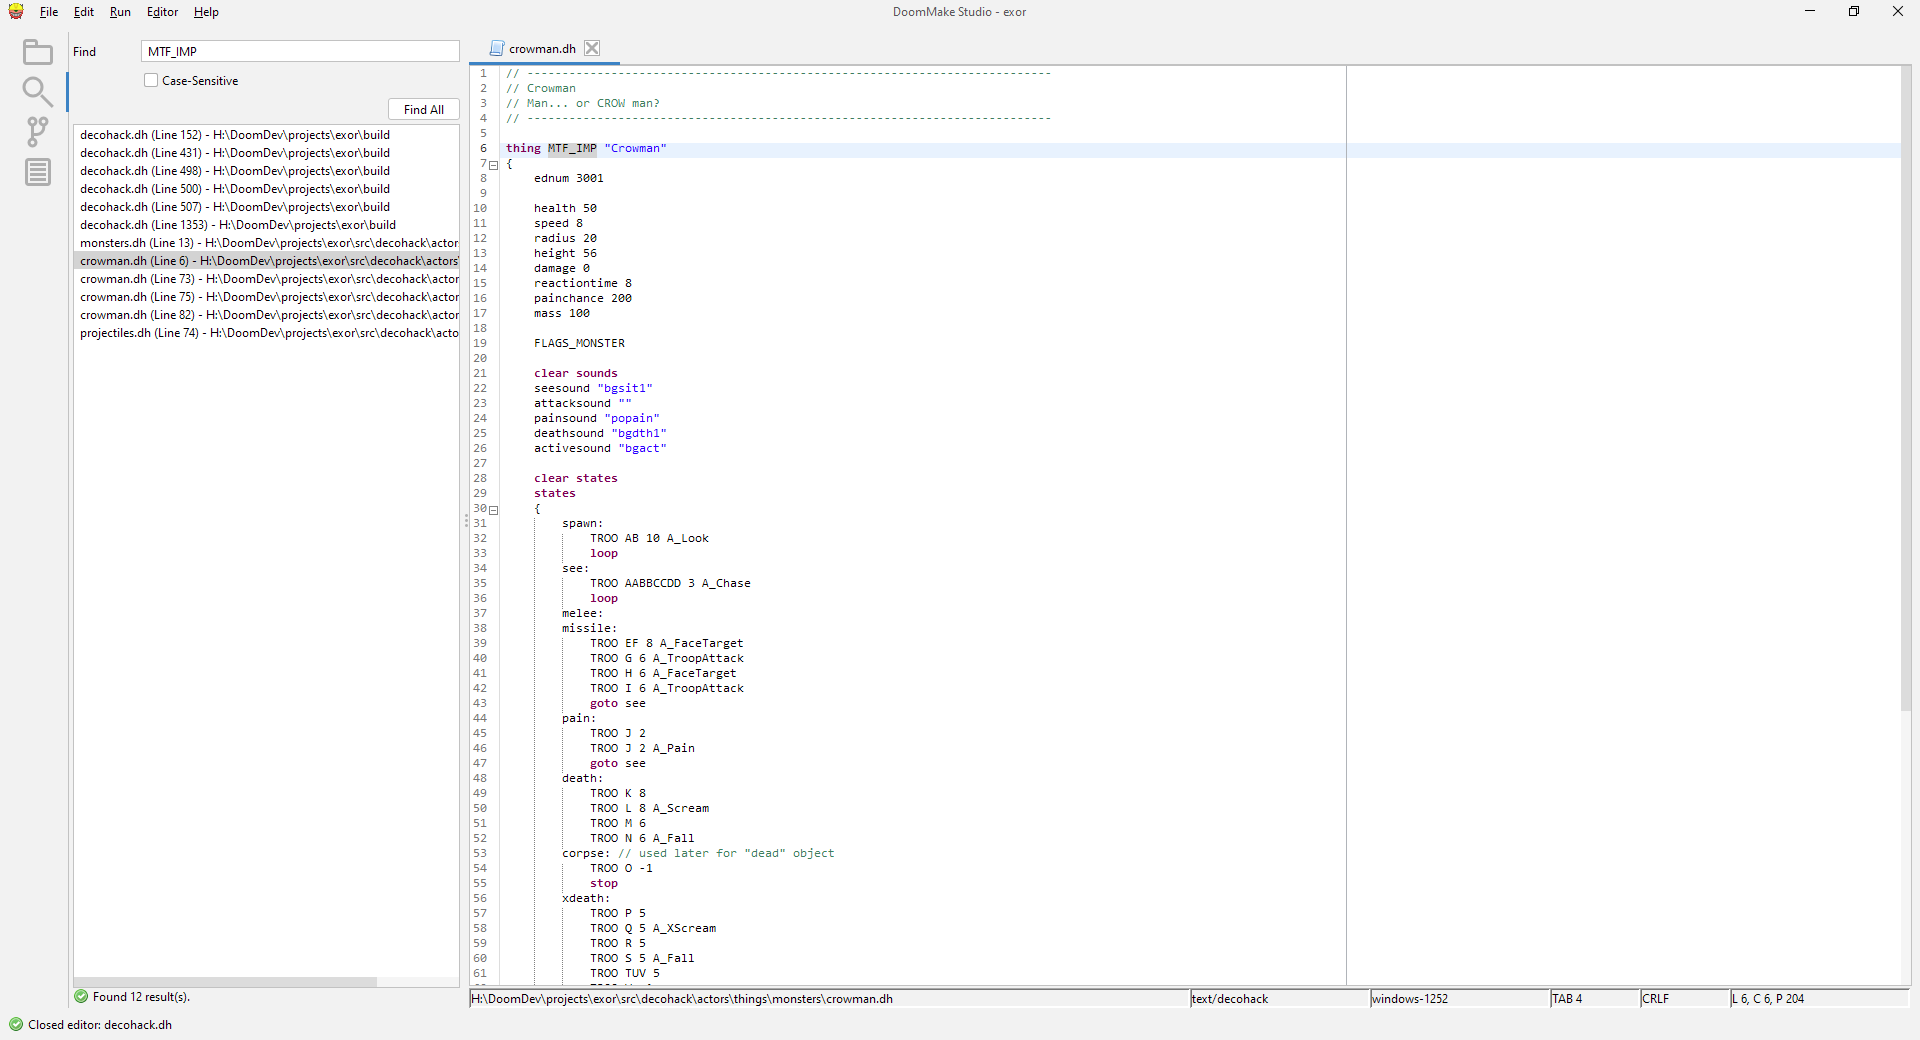Viewport: 1920px width, 1040px height.
Task: Select result decohack.dh (Line 500)
Action: tap(266, 189)
